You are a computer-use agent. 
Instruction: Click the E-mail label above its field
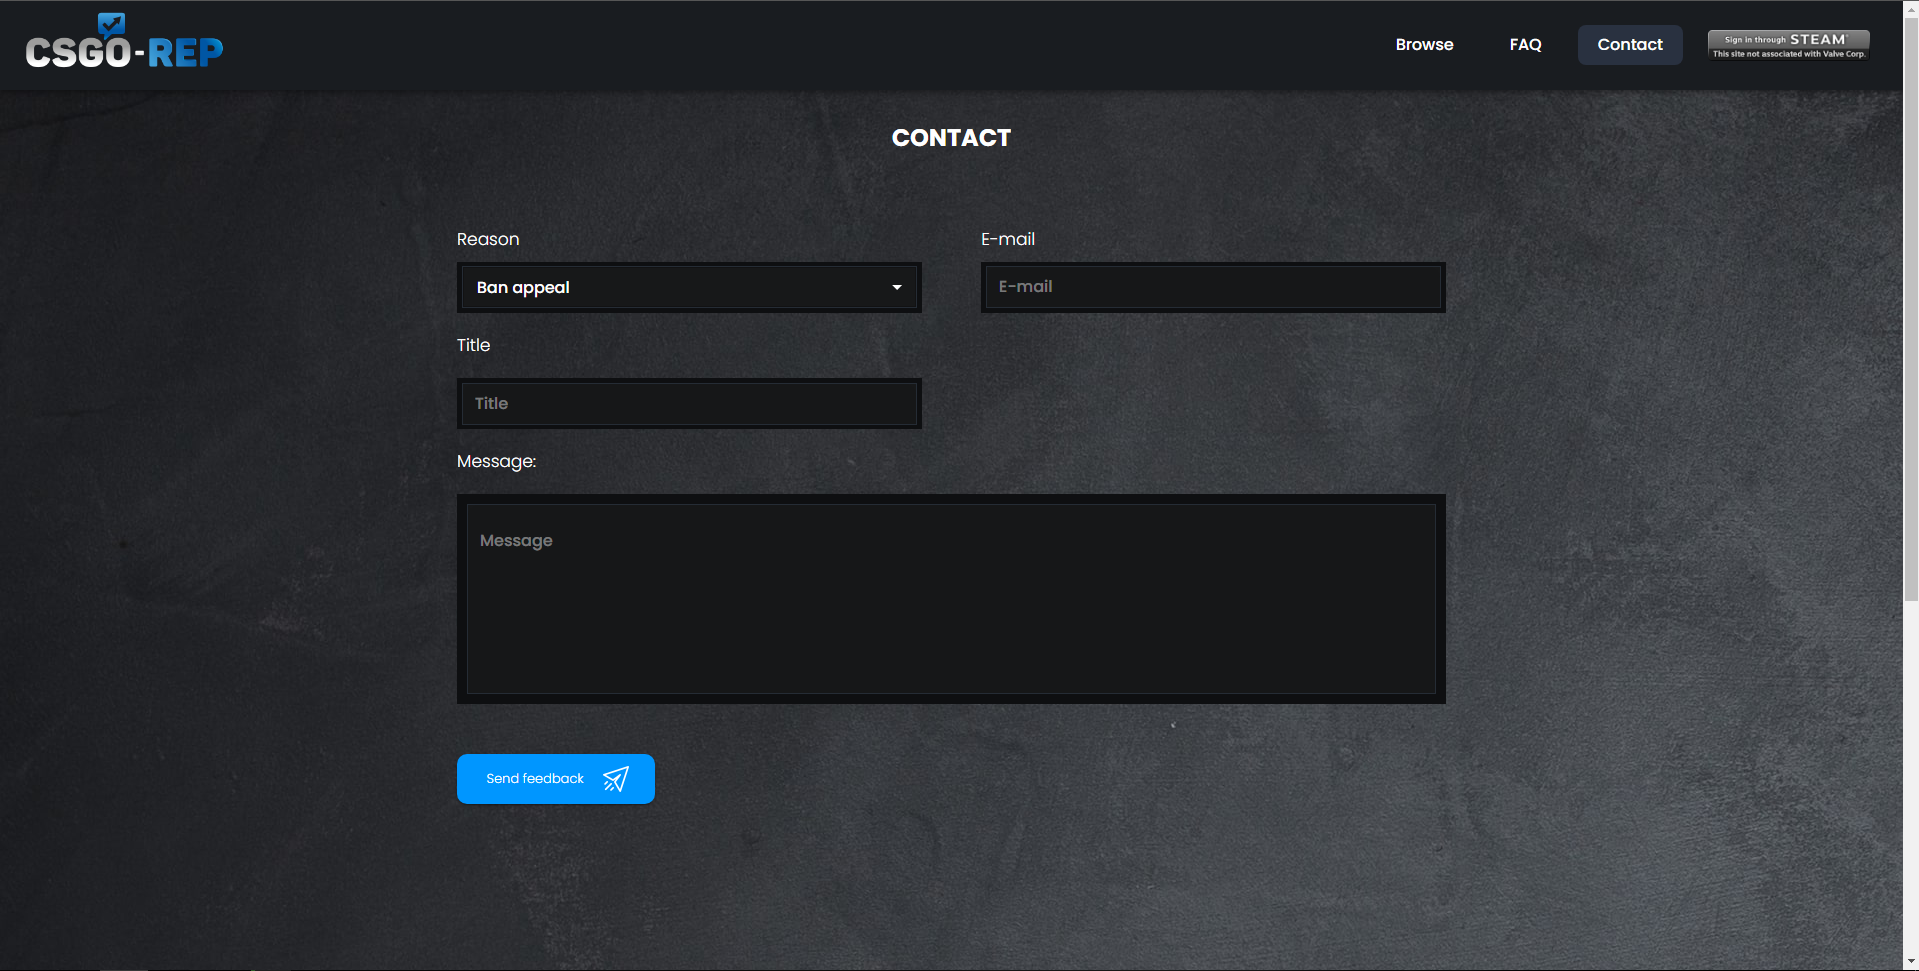click(1007, 239)
